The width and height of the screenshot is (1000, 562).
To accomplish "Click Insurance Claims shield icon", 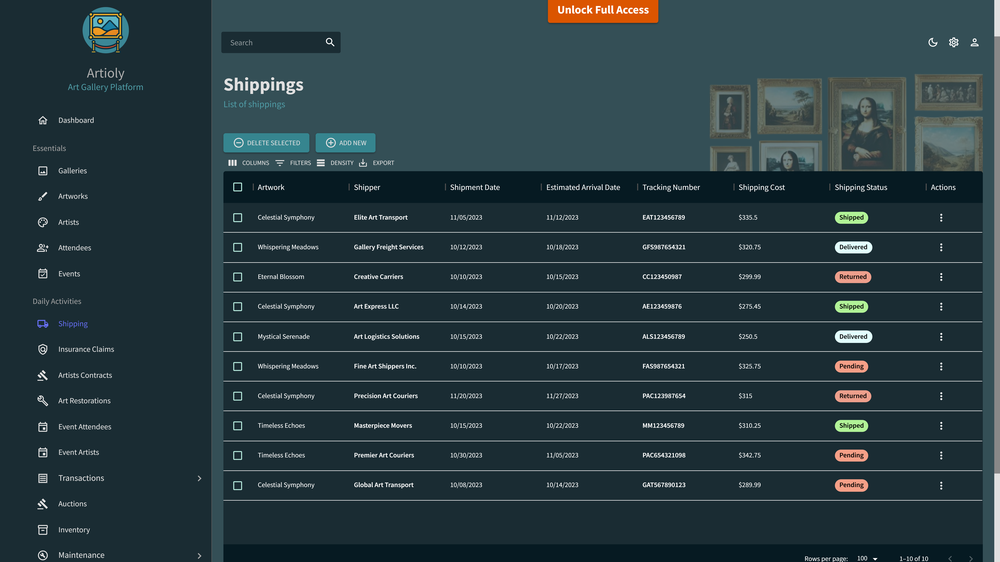I will tap(43, 349).
